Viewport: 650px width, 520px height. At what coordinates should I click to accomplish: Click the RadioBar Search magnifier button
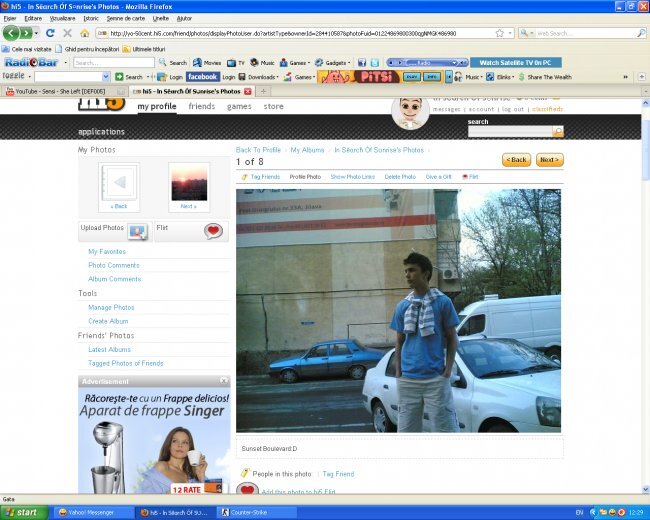click(173, 63)
